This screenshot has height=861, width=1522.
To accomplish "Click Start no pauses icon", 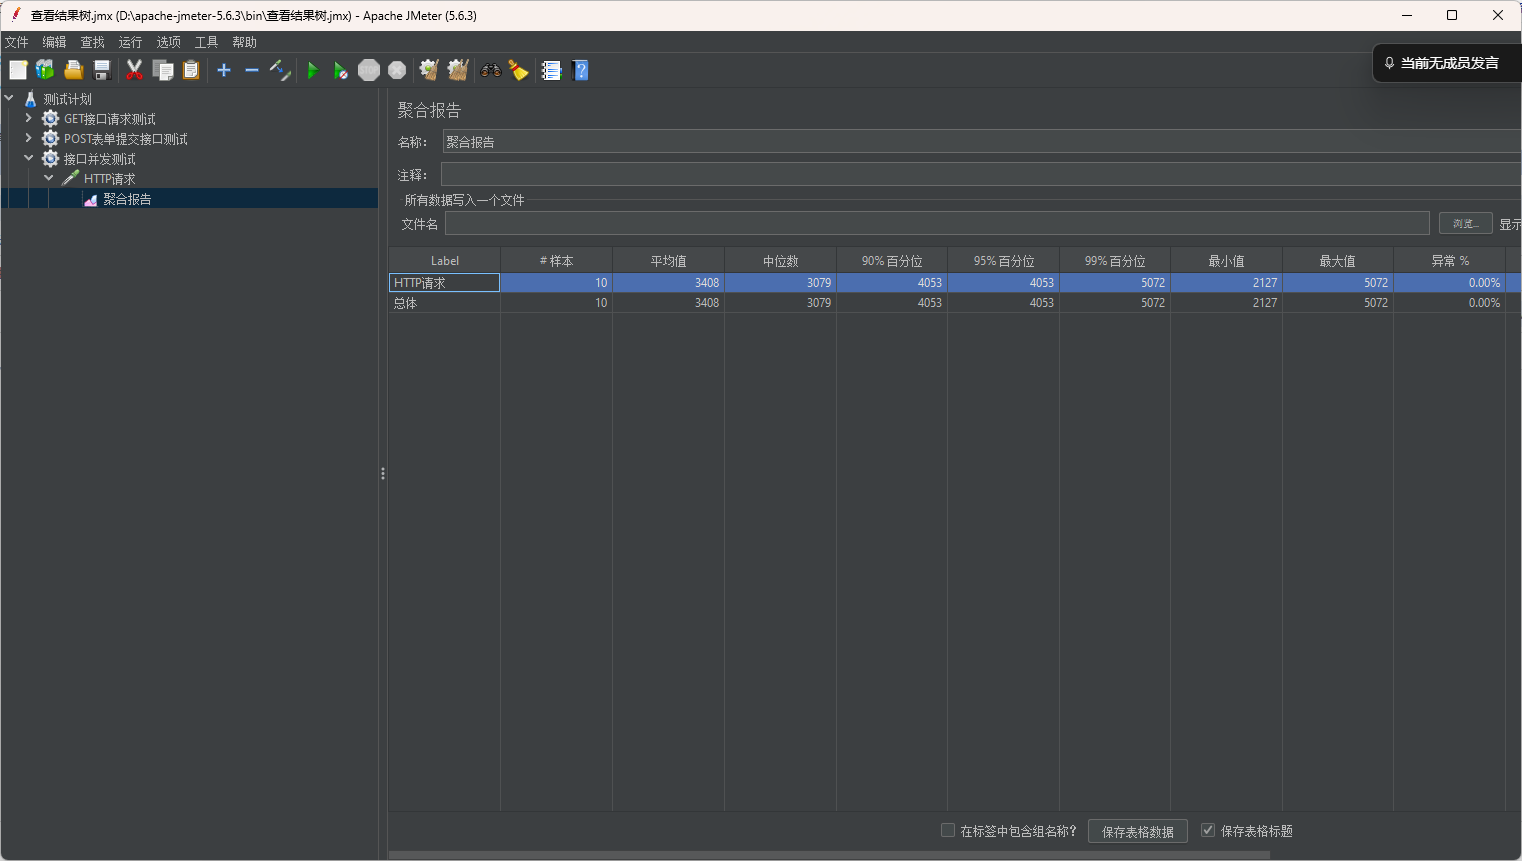I will coord(341,70).
